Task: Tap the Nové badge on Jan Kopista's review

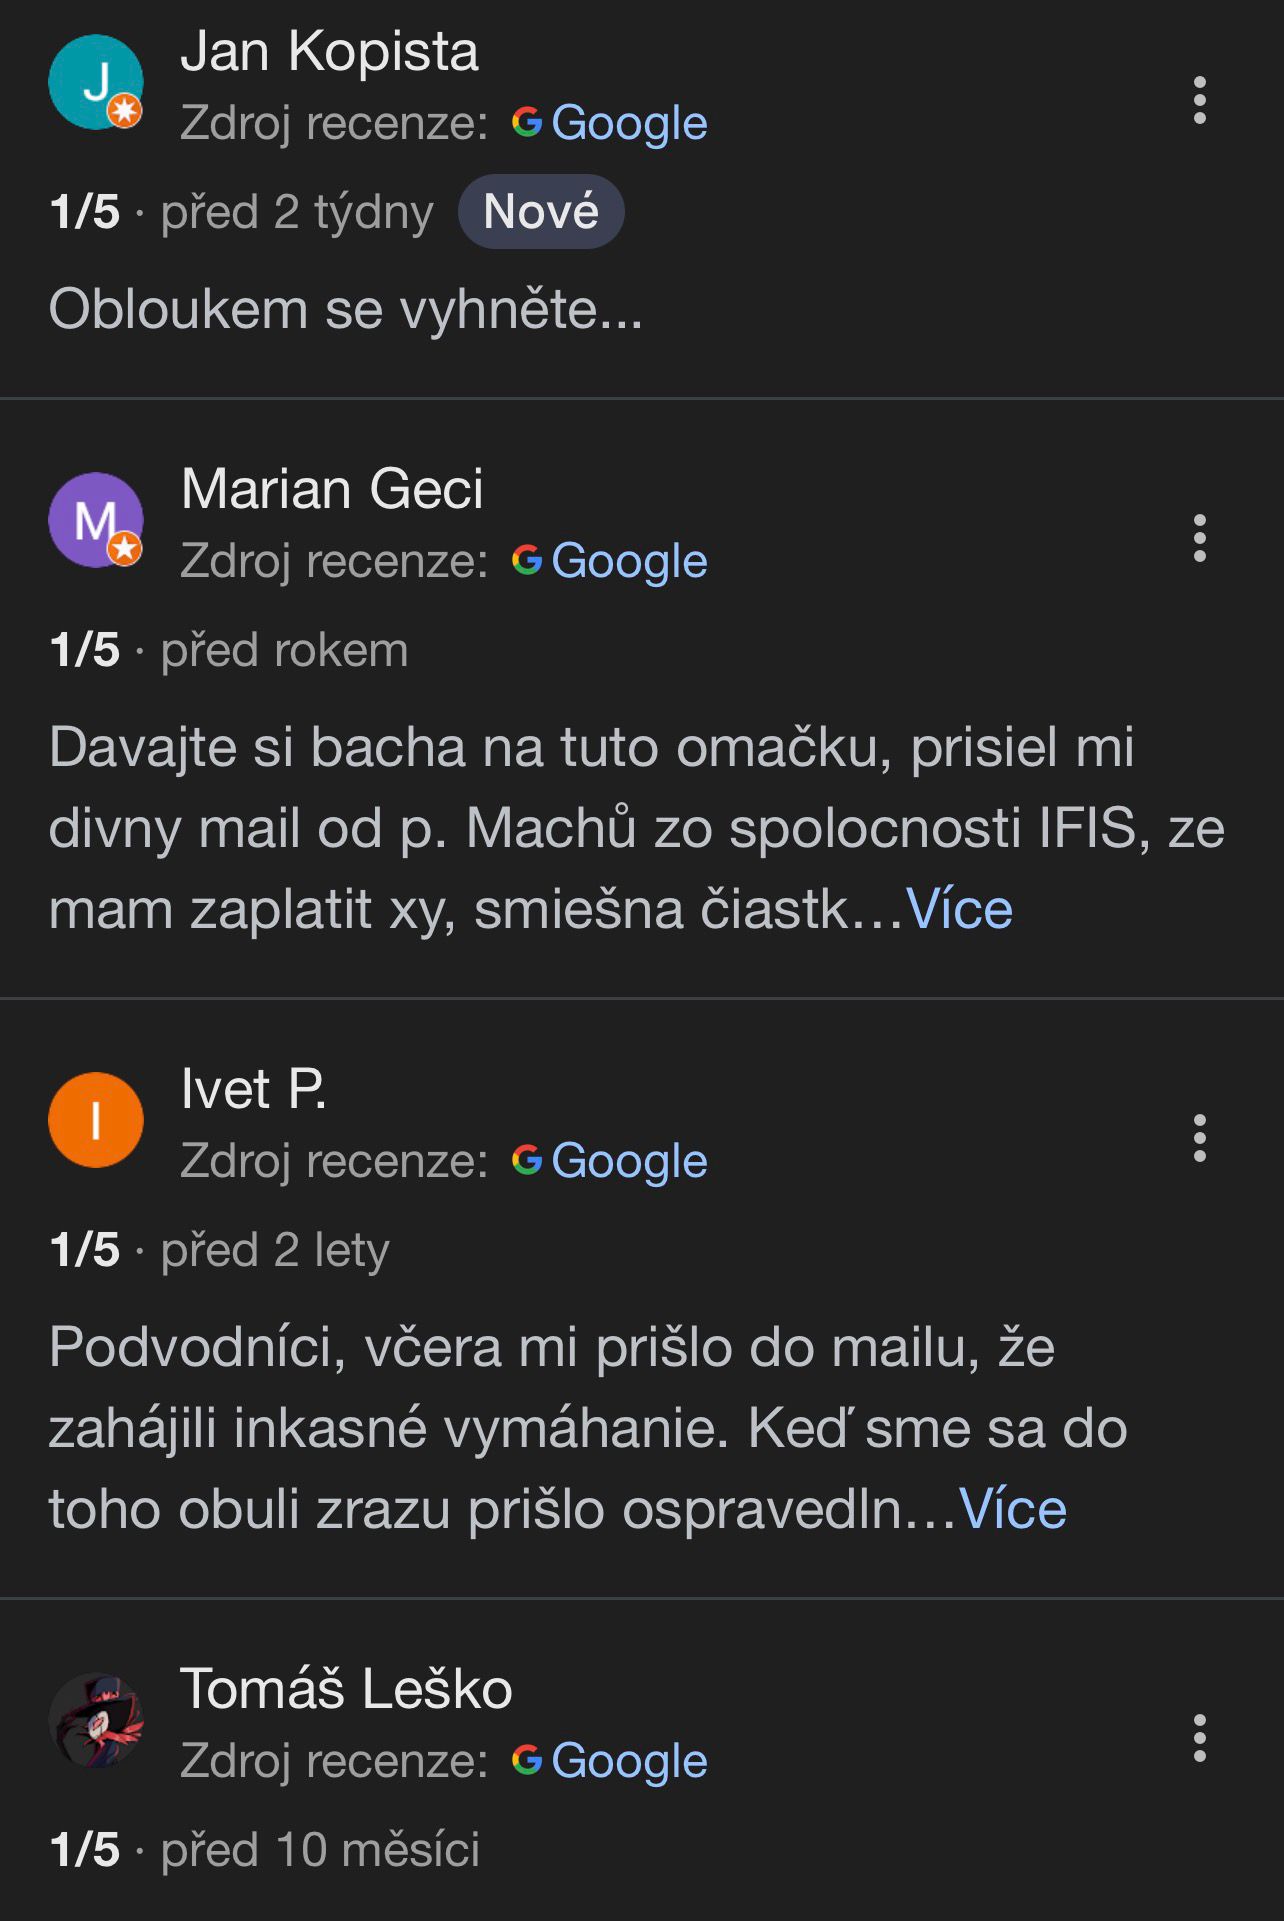Action: click(x=541, y=212)
